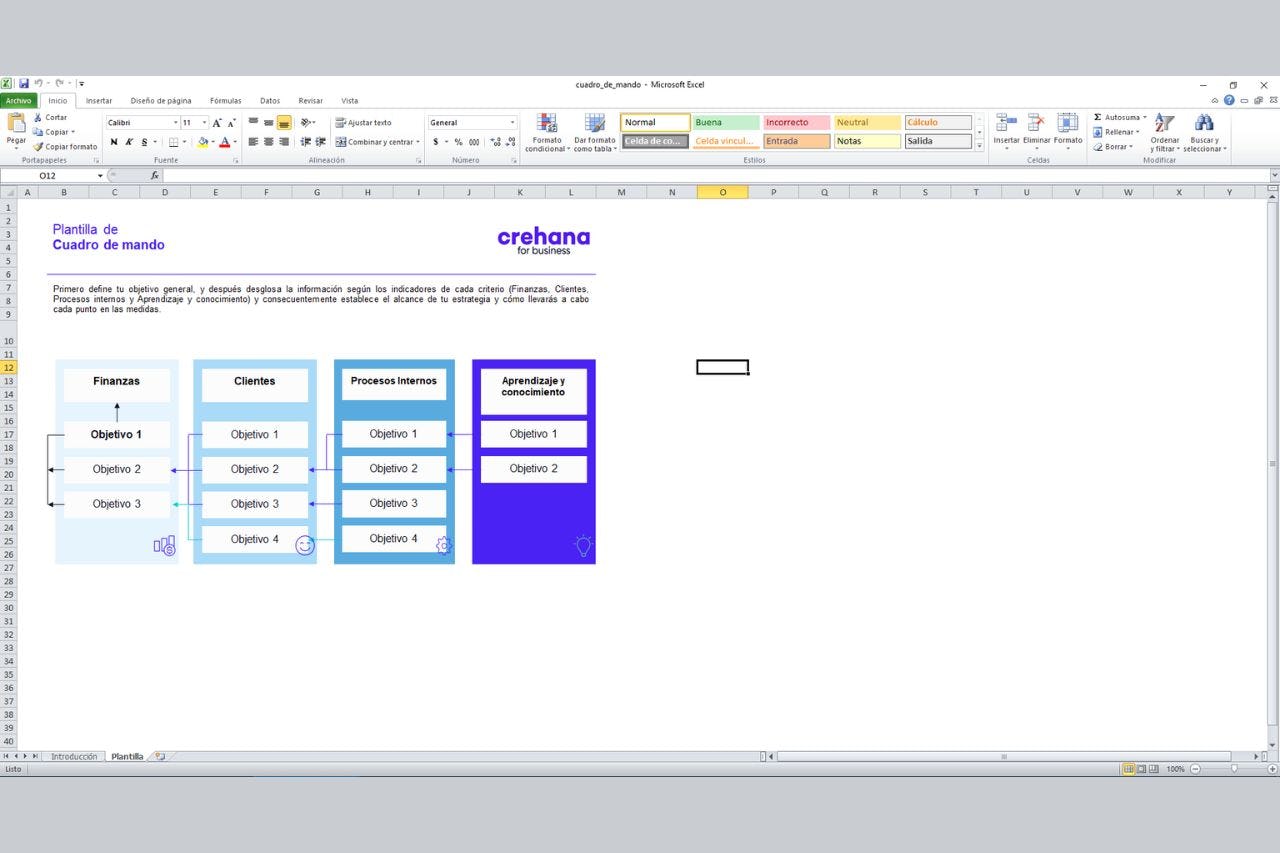Image resolution: width=1280 pixels, height=853 pixels.
Task: Click the save icon in quick access toolbar
Action: pyautogui.click(x=24, y=84)
